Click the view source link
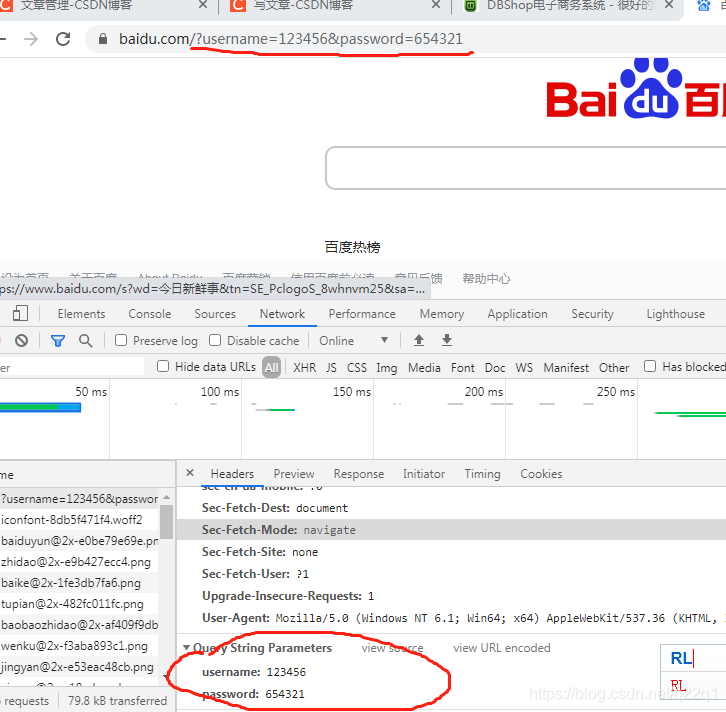The image size is (726, 712). point(392,648)
